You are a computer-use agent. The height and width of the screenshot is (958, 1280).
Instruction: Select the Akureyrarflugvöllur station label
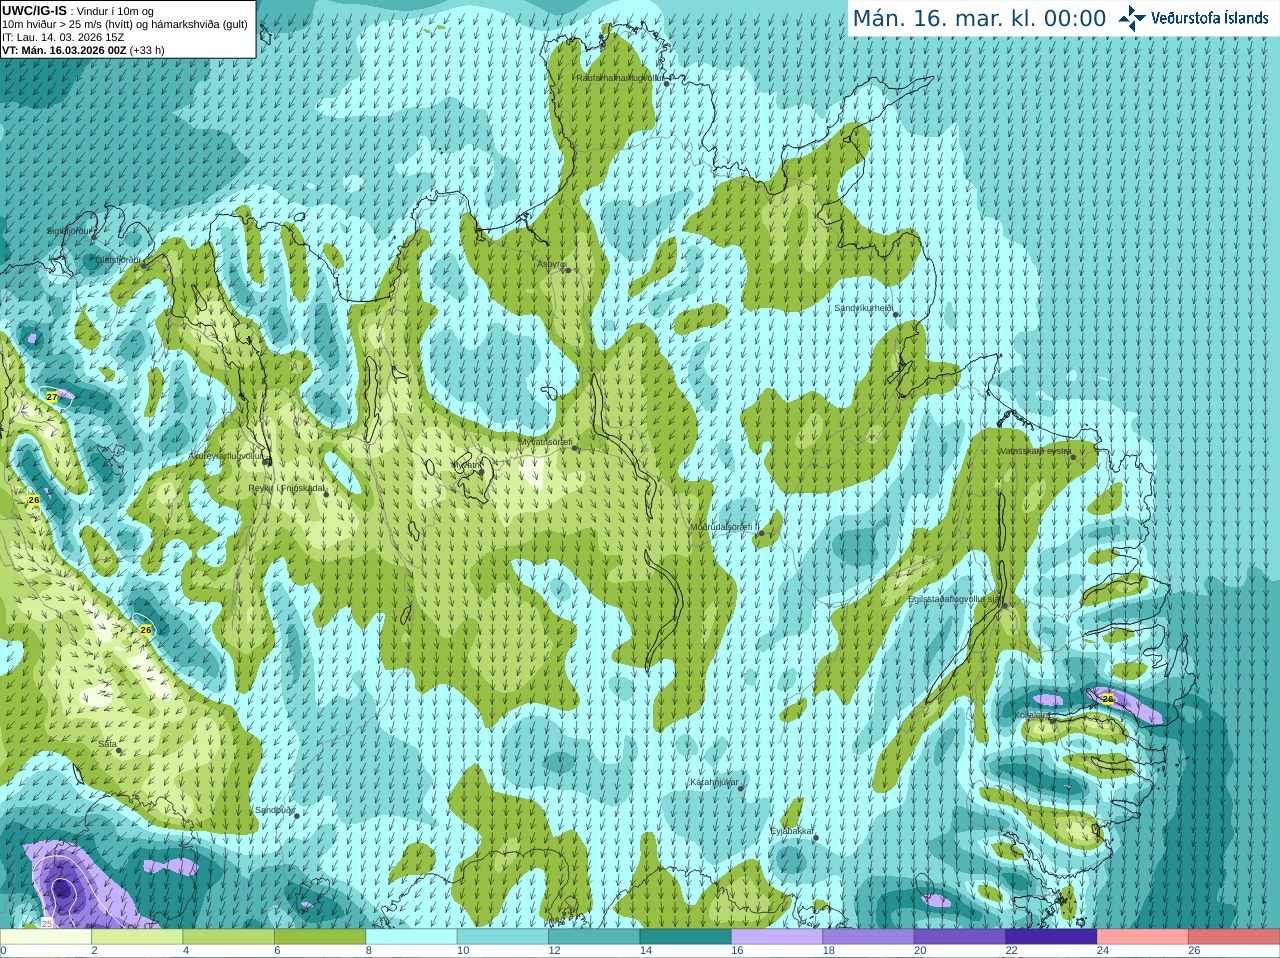226,456
